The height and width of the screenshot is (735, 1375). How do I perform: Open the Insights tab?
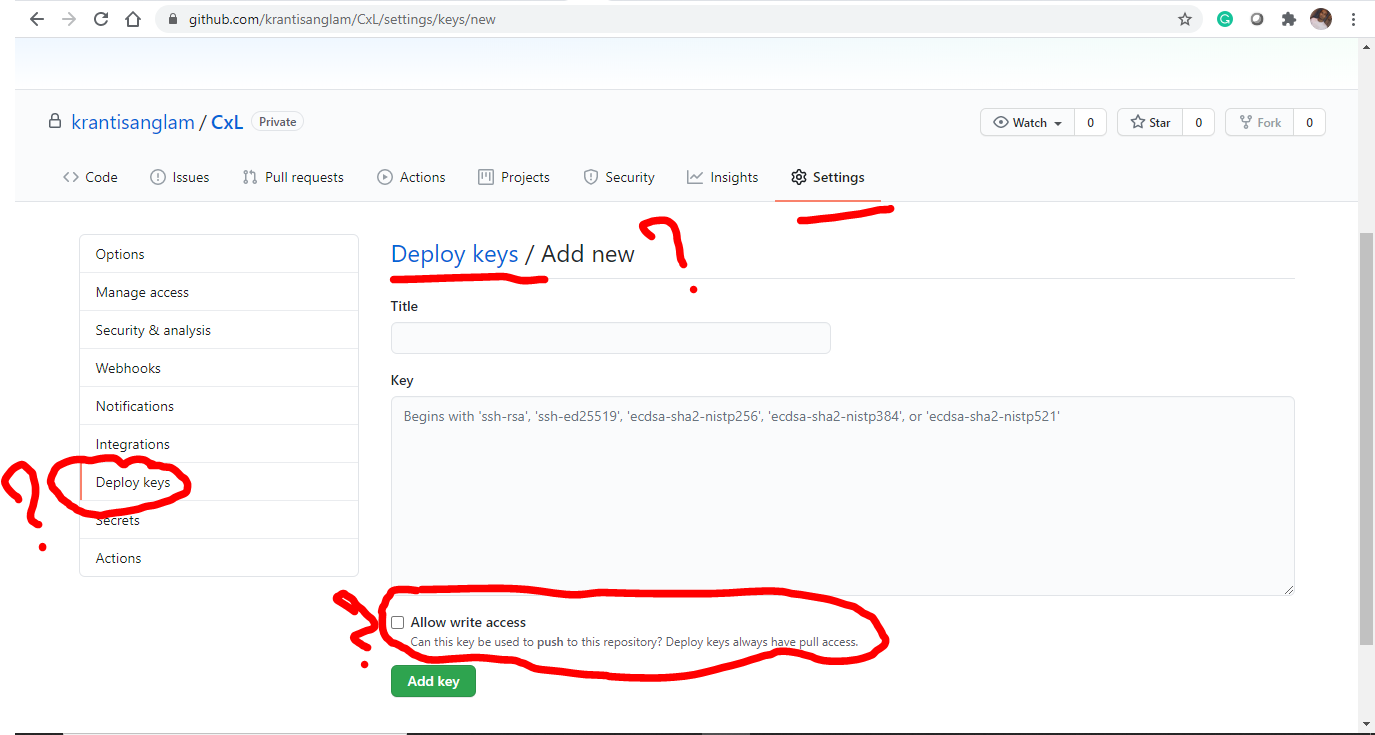click(x=722, y=177)
